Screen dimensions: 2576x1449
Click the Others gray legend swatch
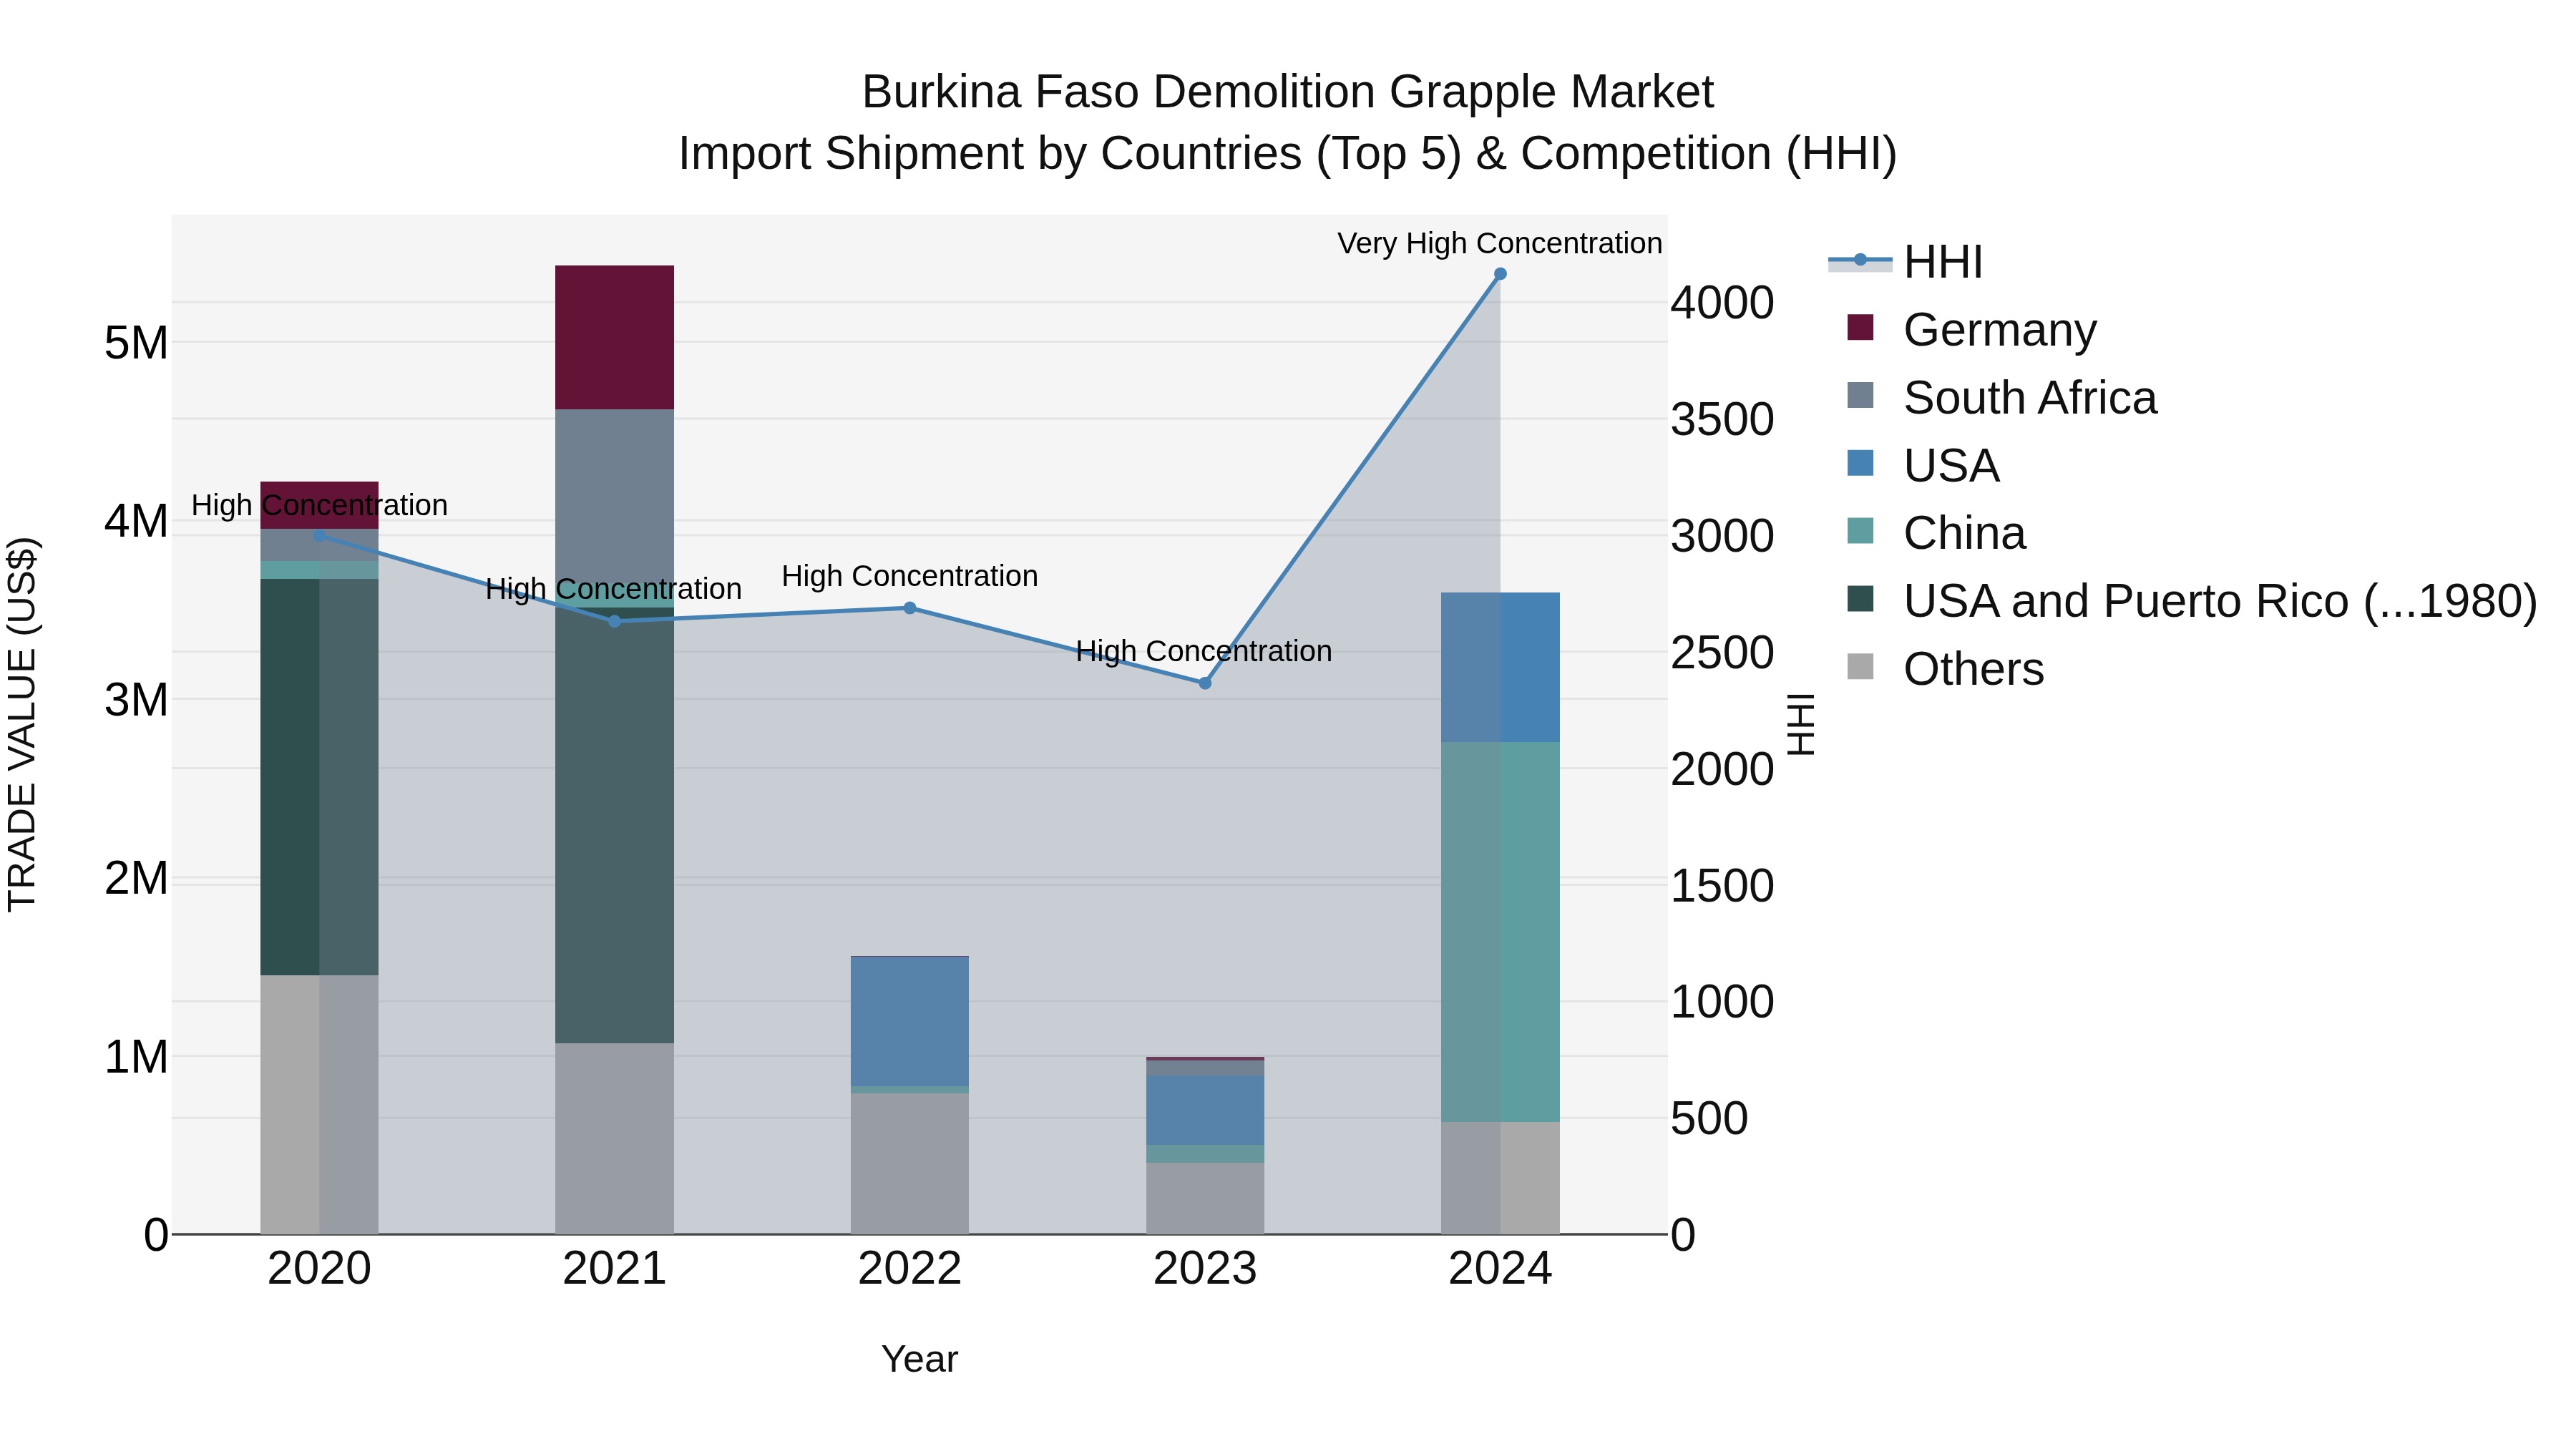pos(1860,666)
